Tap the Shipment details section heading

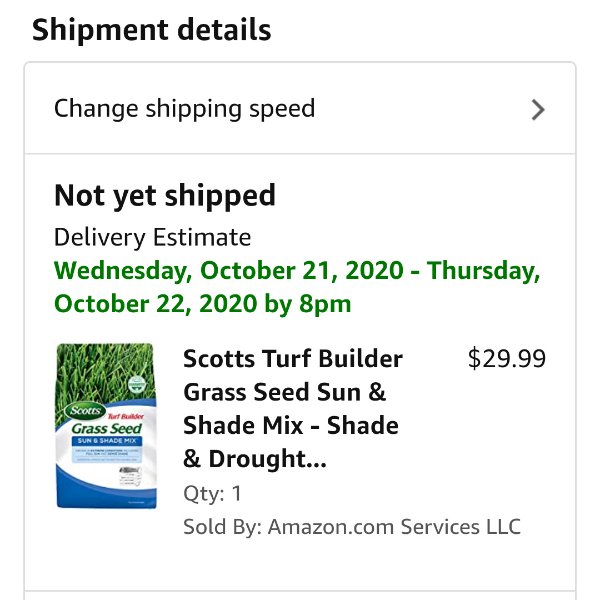(x=152, y=30)
